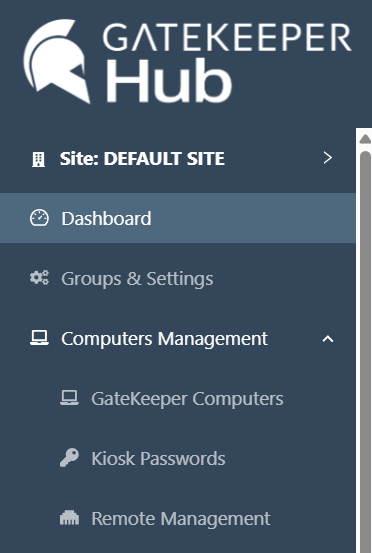Screen dimensions: 372x553
Task: Click the Dashboard speedometer gauge icon
Action: point(39,218)
